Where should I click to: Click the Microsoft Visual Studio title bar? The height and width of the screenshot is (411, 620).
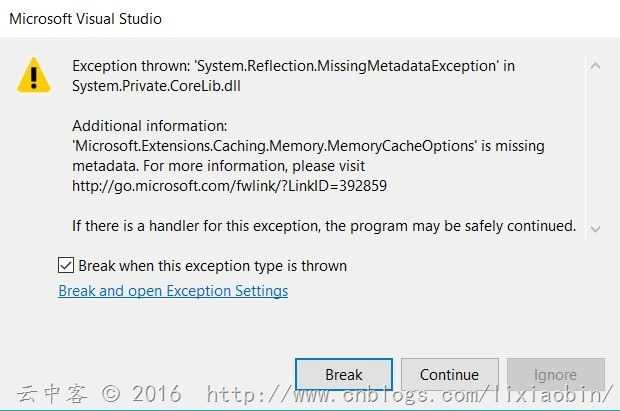pyautogui.click(x=310, y=19)
